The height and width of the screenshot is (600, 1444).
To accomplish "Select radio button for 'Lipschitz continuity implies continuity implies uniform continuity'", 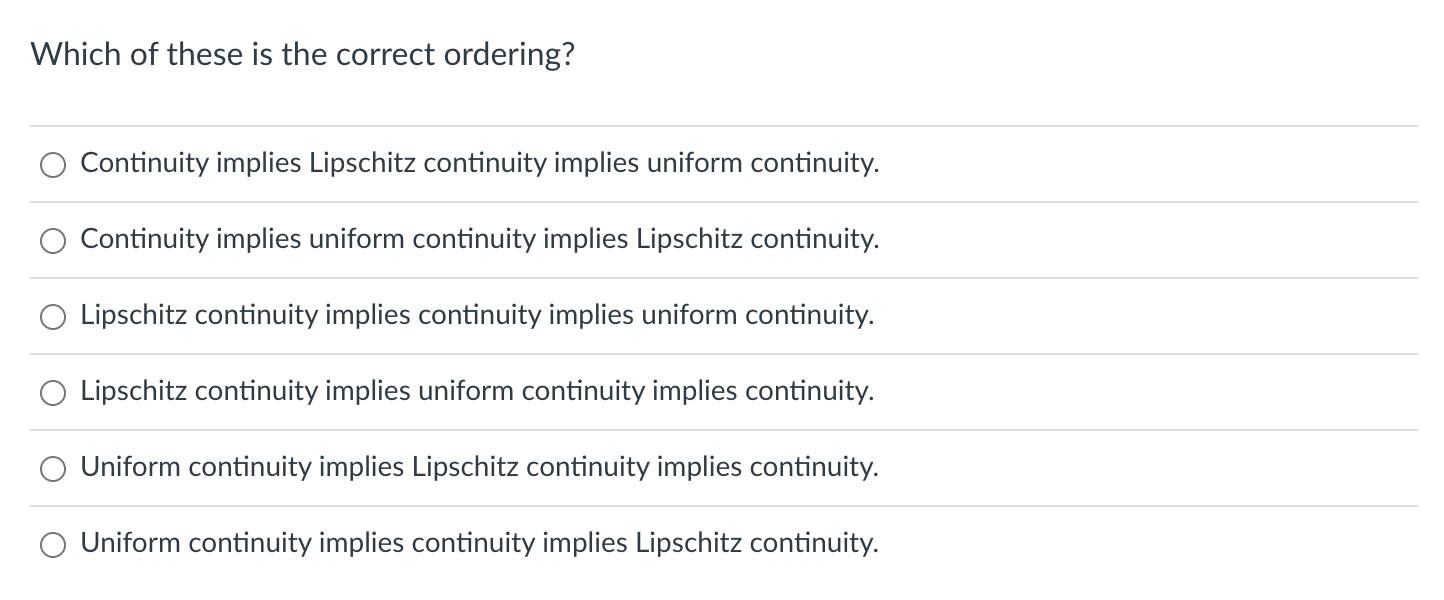I will tap(53, 316).
